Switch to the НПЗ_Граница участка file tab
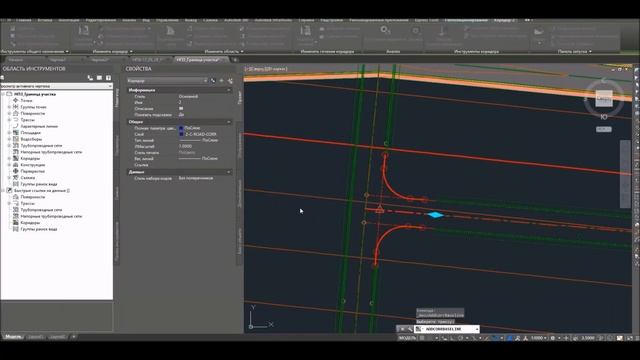 click(199, 60)
